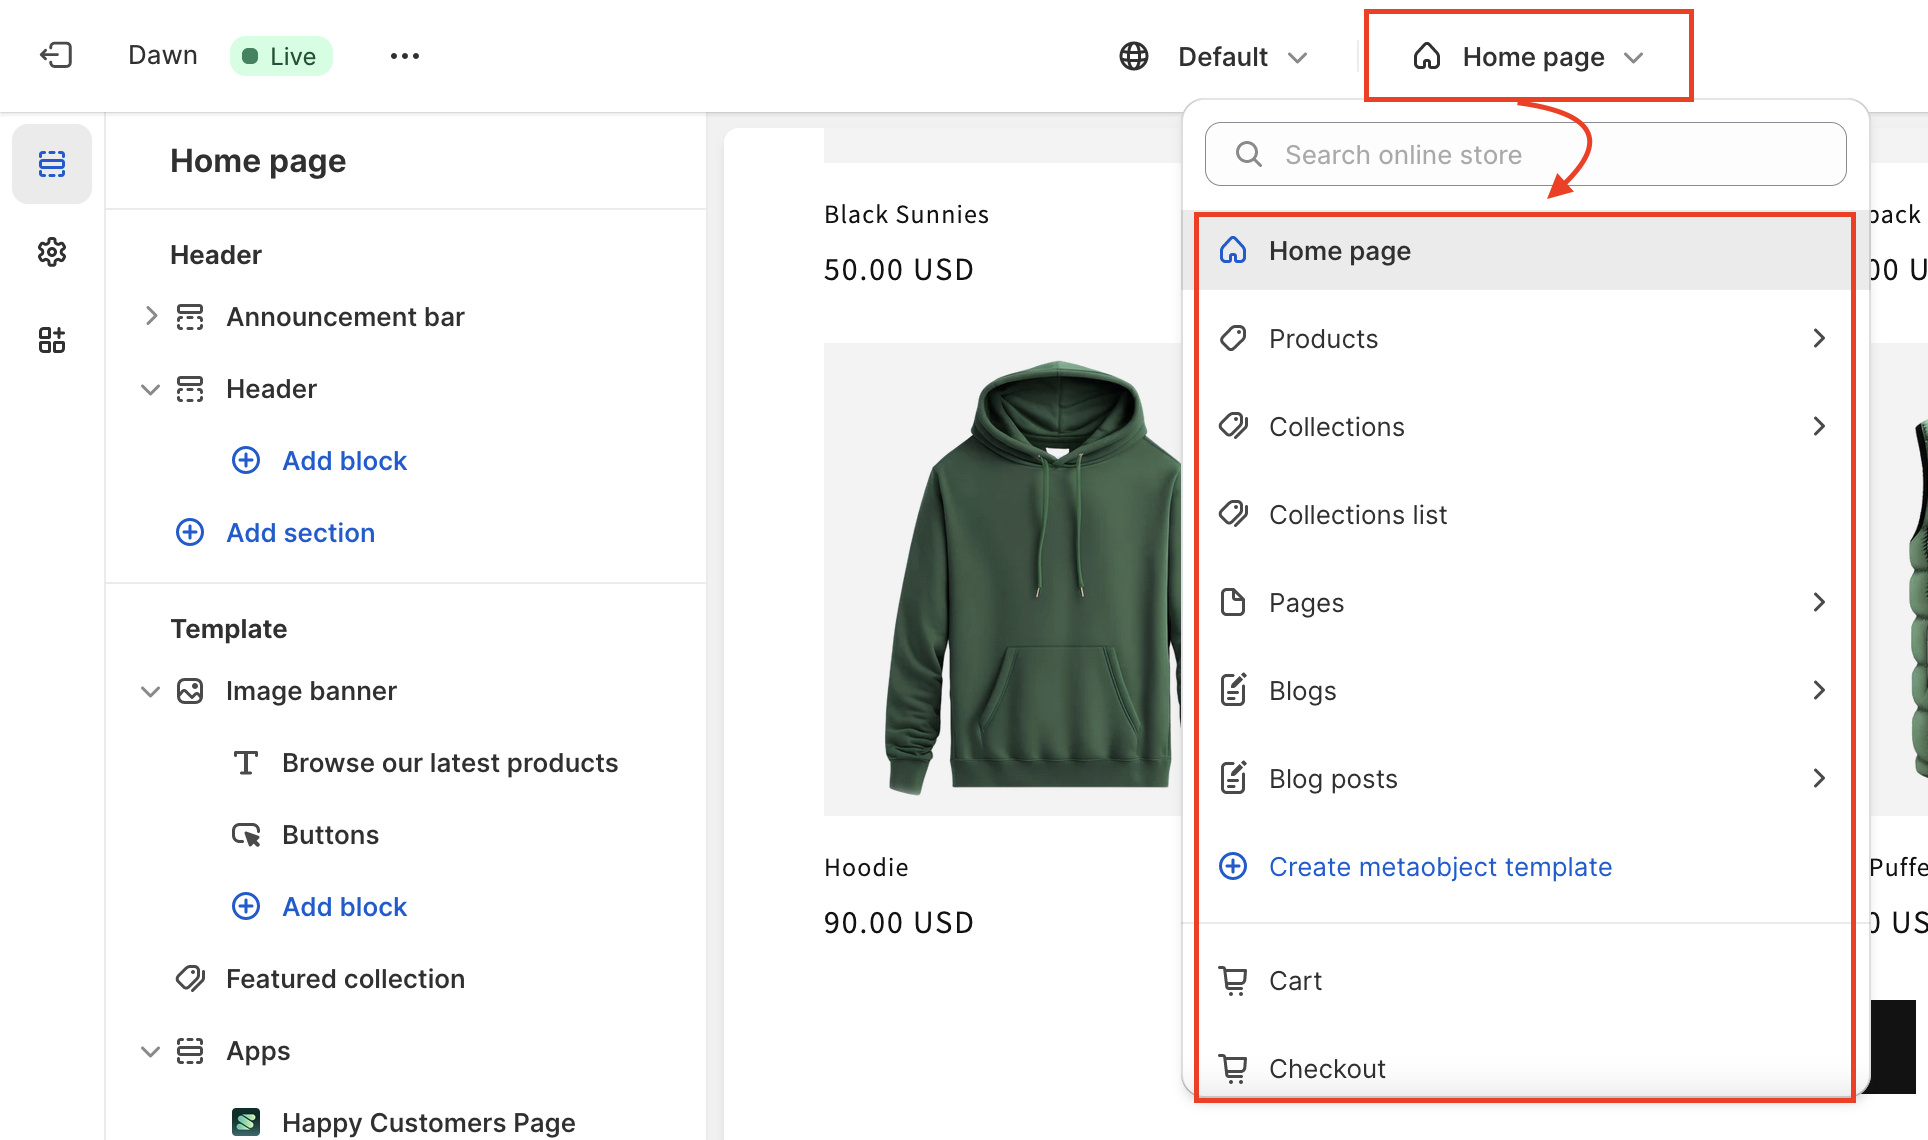Click Create metaobject template link

coord(1440,867)
